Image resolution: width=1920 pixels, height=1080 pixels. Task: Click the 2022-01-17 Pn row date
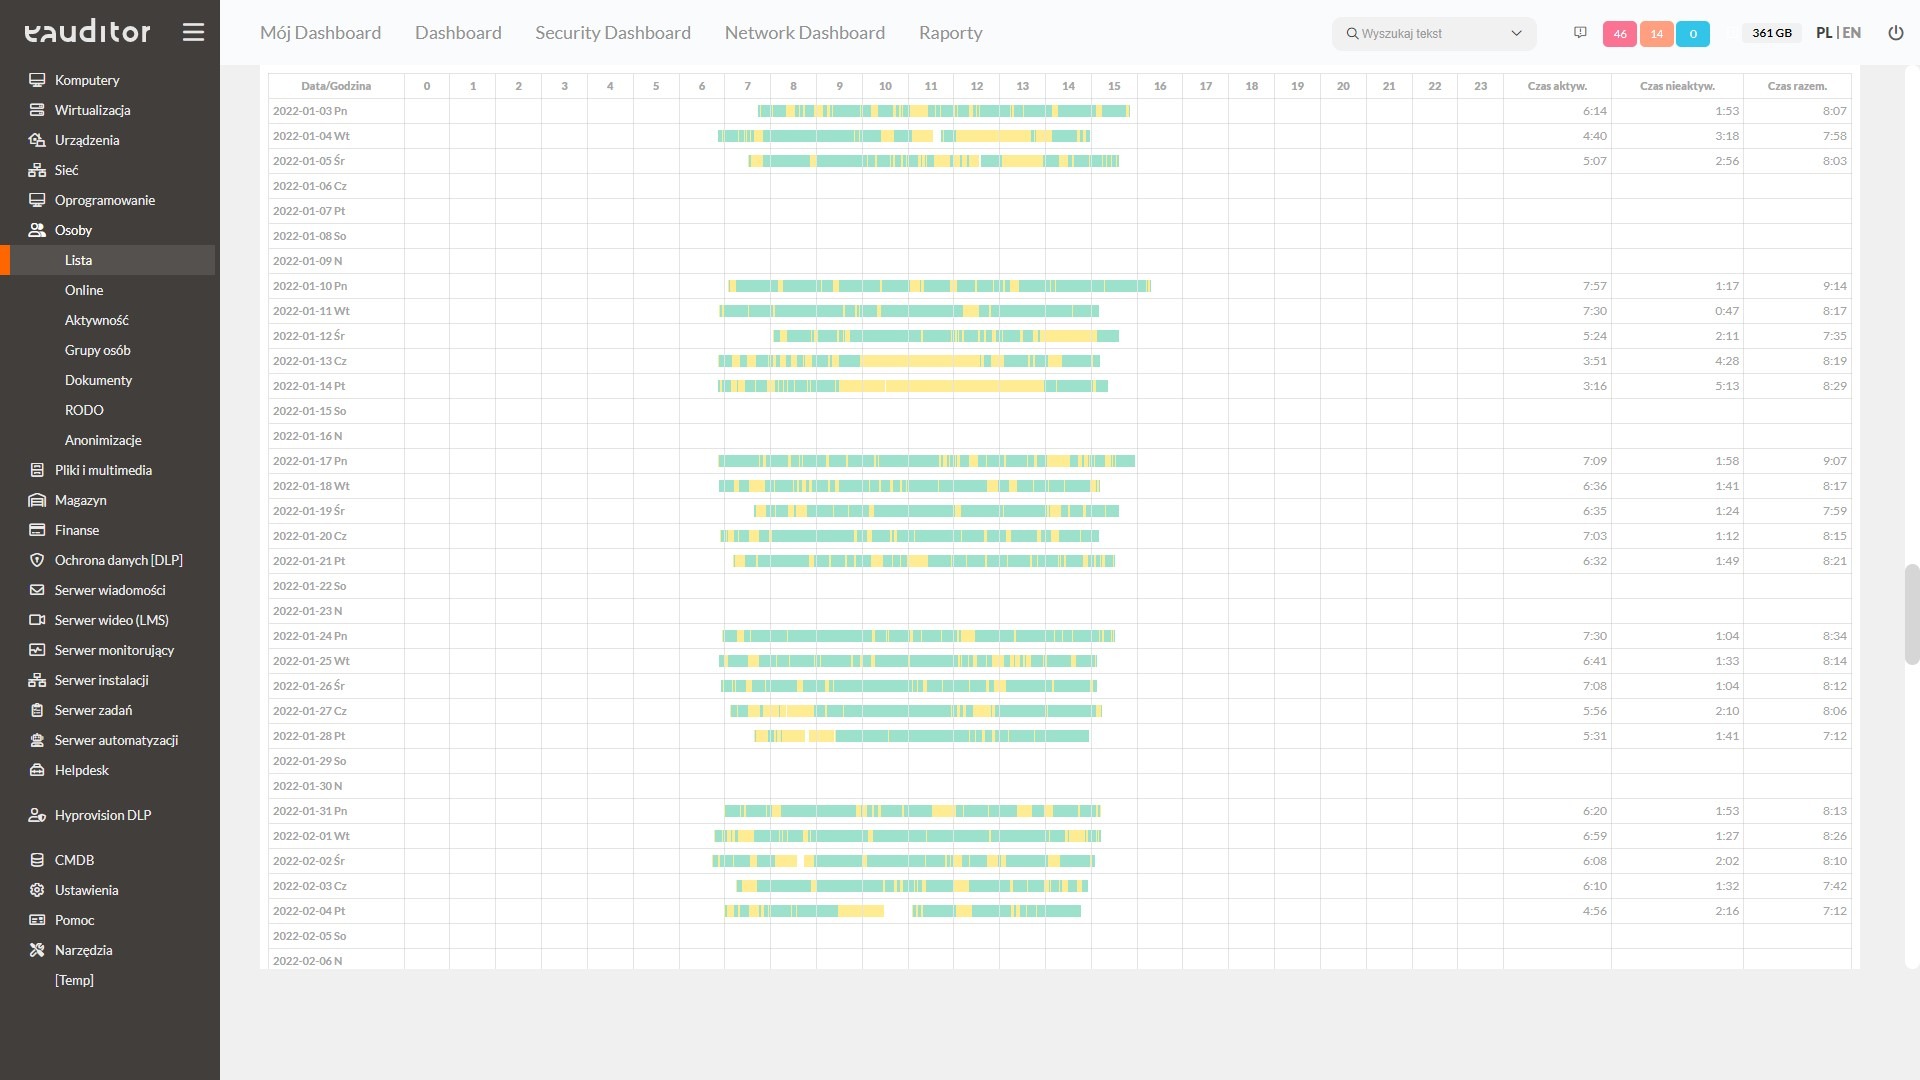[x=310, y=461]
